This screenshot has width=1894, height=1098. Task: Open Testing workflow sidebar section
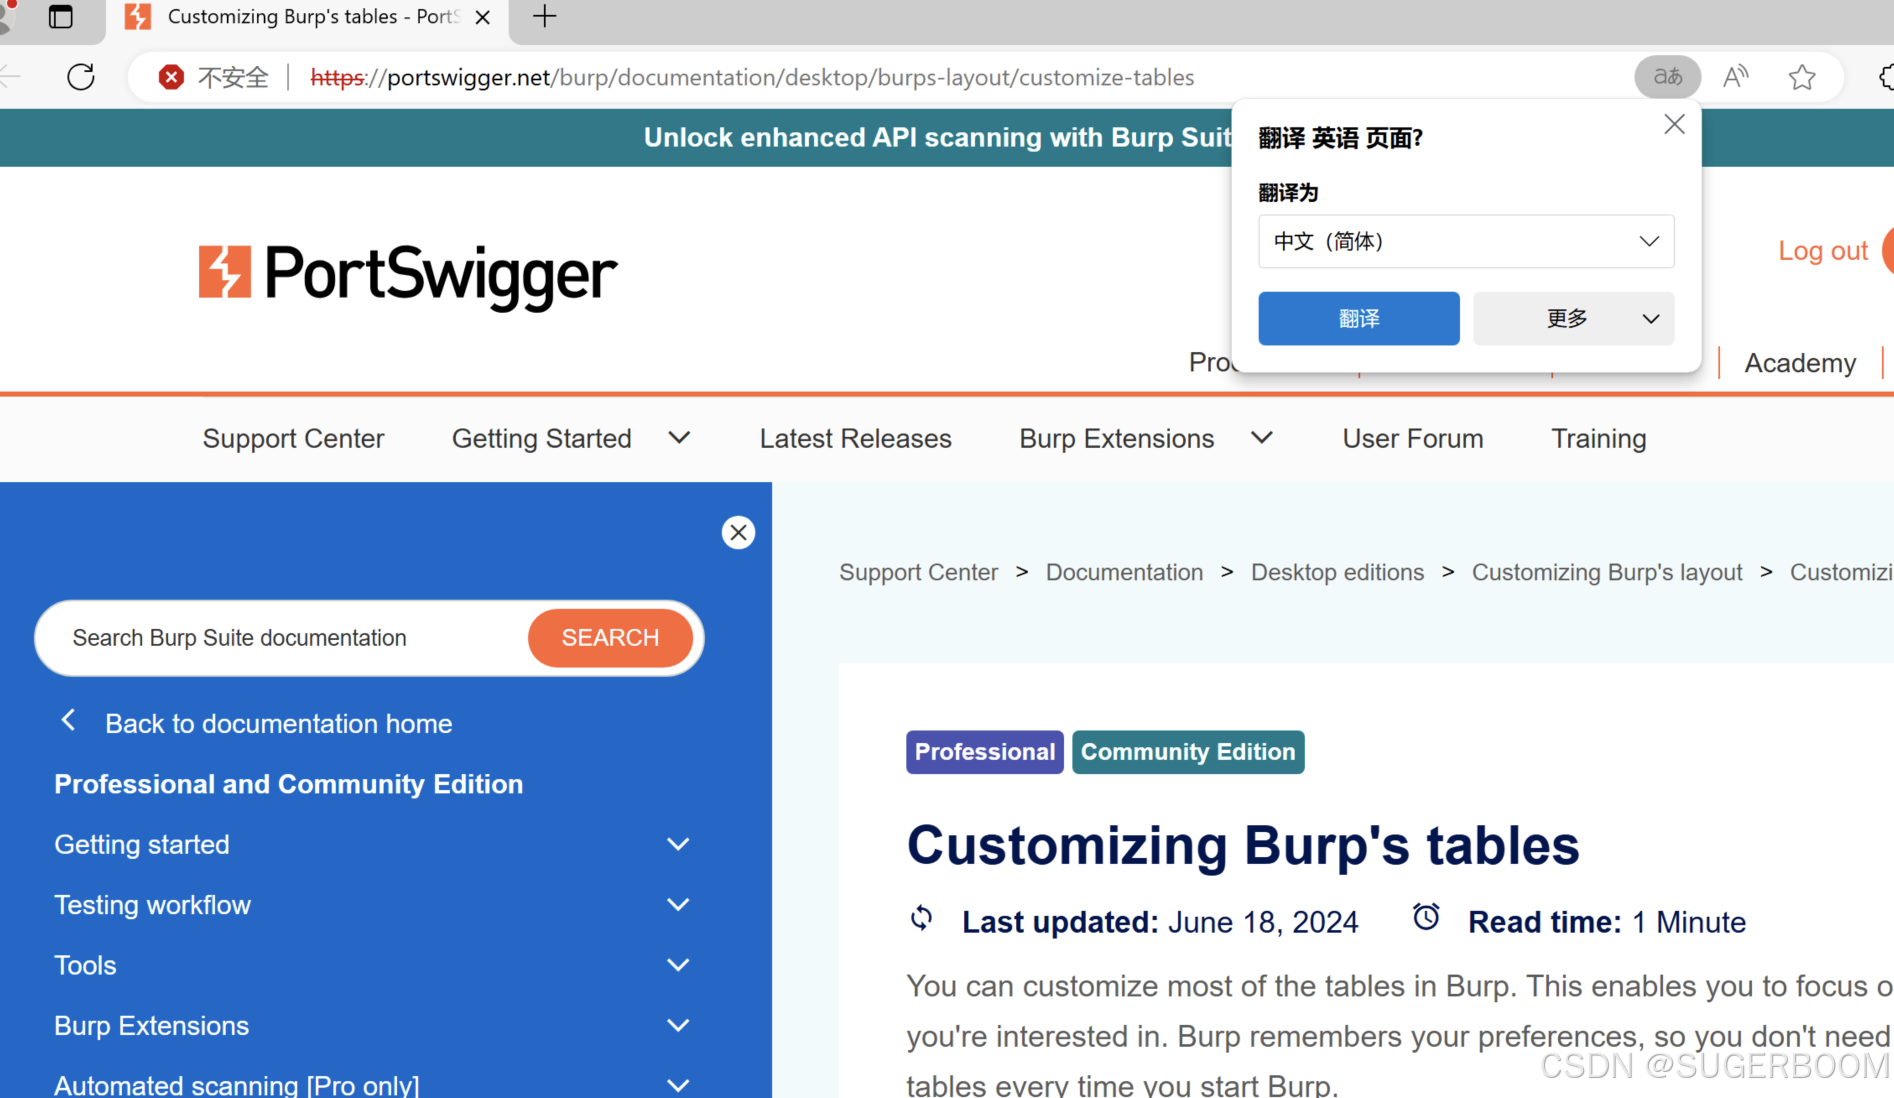point(152,905)
